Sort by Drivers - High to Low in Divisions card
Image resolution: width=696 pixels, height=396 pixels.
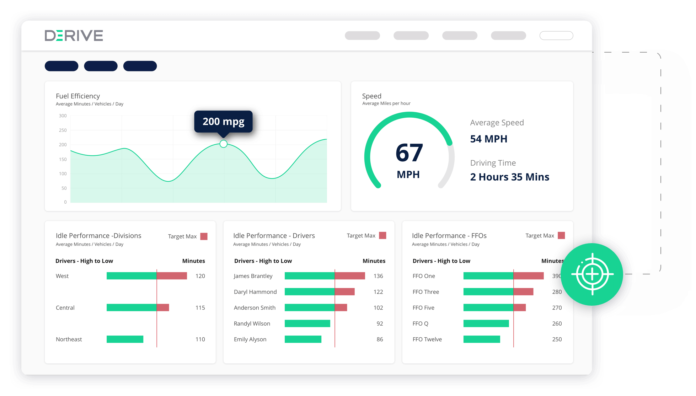[x=84, y=261]
